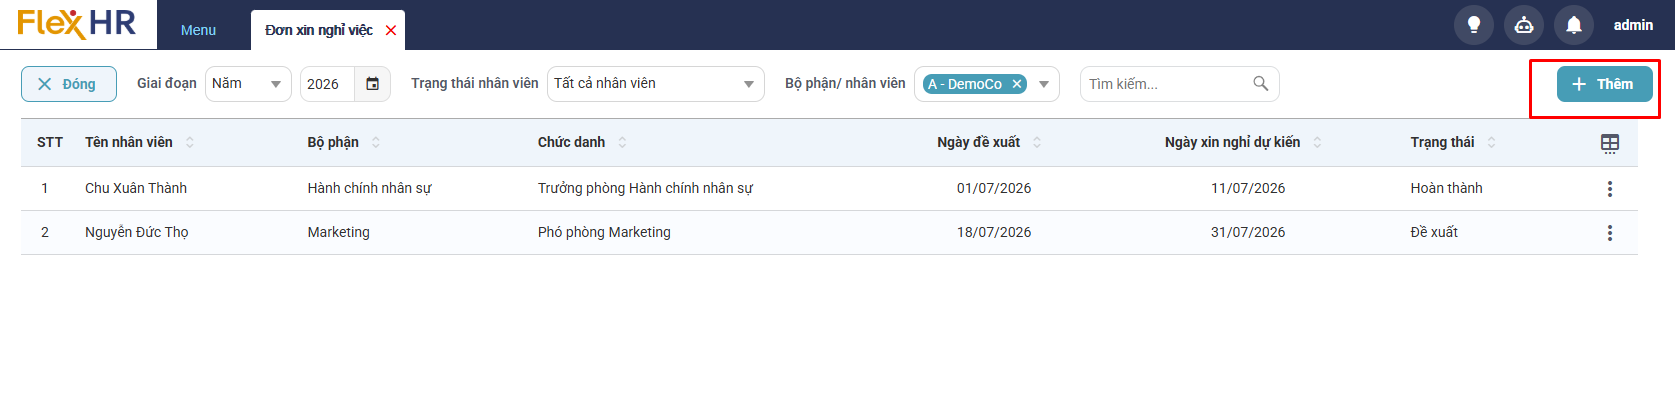Select employee name Nguyễn Đức Thọ

pyautogui.click(x=137, y=232)
